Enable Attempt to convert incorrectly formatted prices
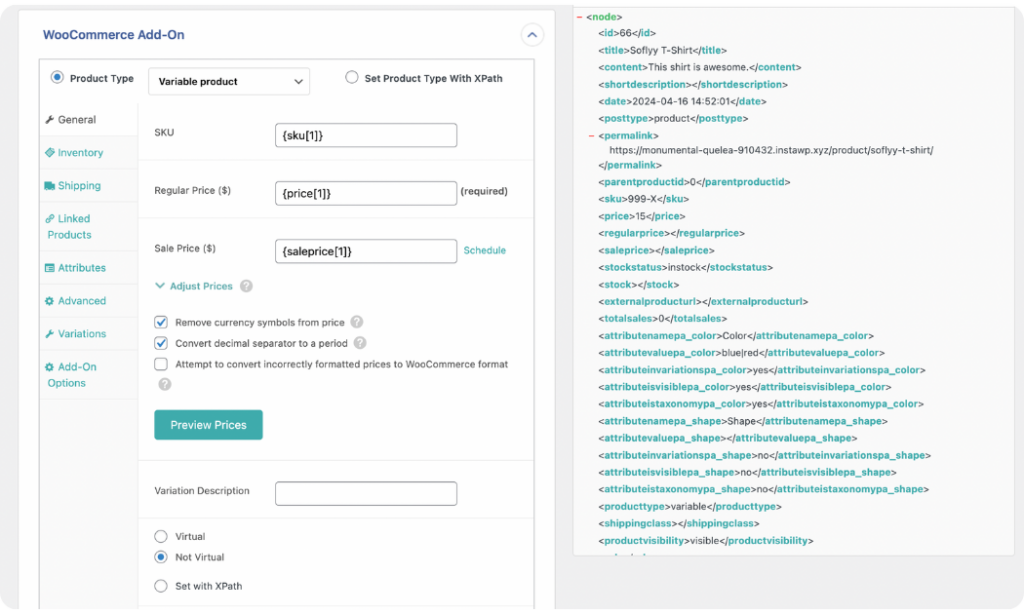The image size is (1024, 614). pyautogui.click(x=161, y=364)
